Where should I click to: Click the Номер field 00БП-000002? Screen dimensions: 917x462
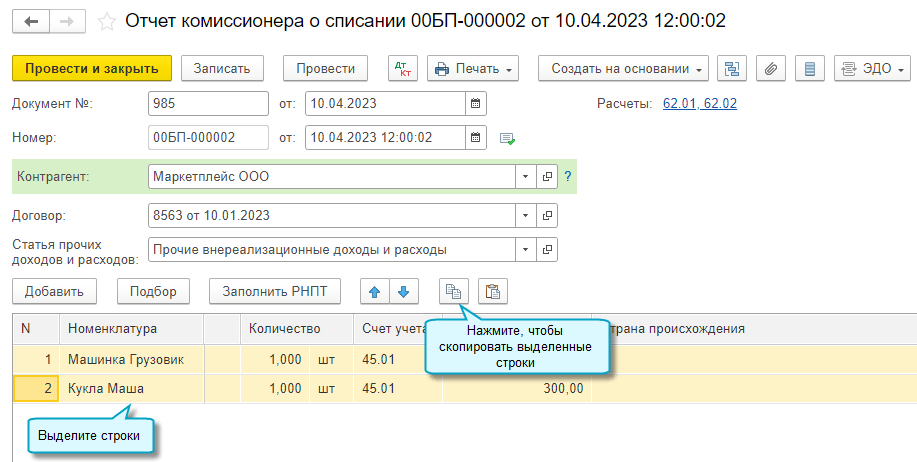point(208,138)
